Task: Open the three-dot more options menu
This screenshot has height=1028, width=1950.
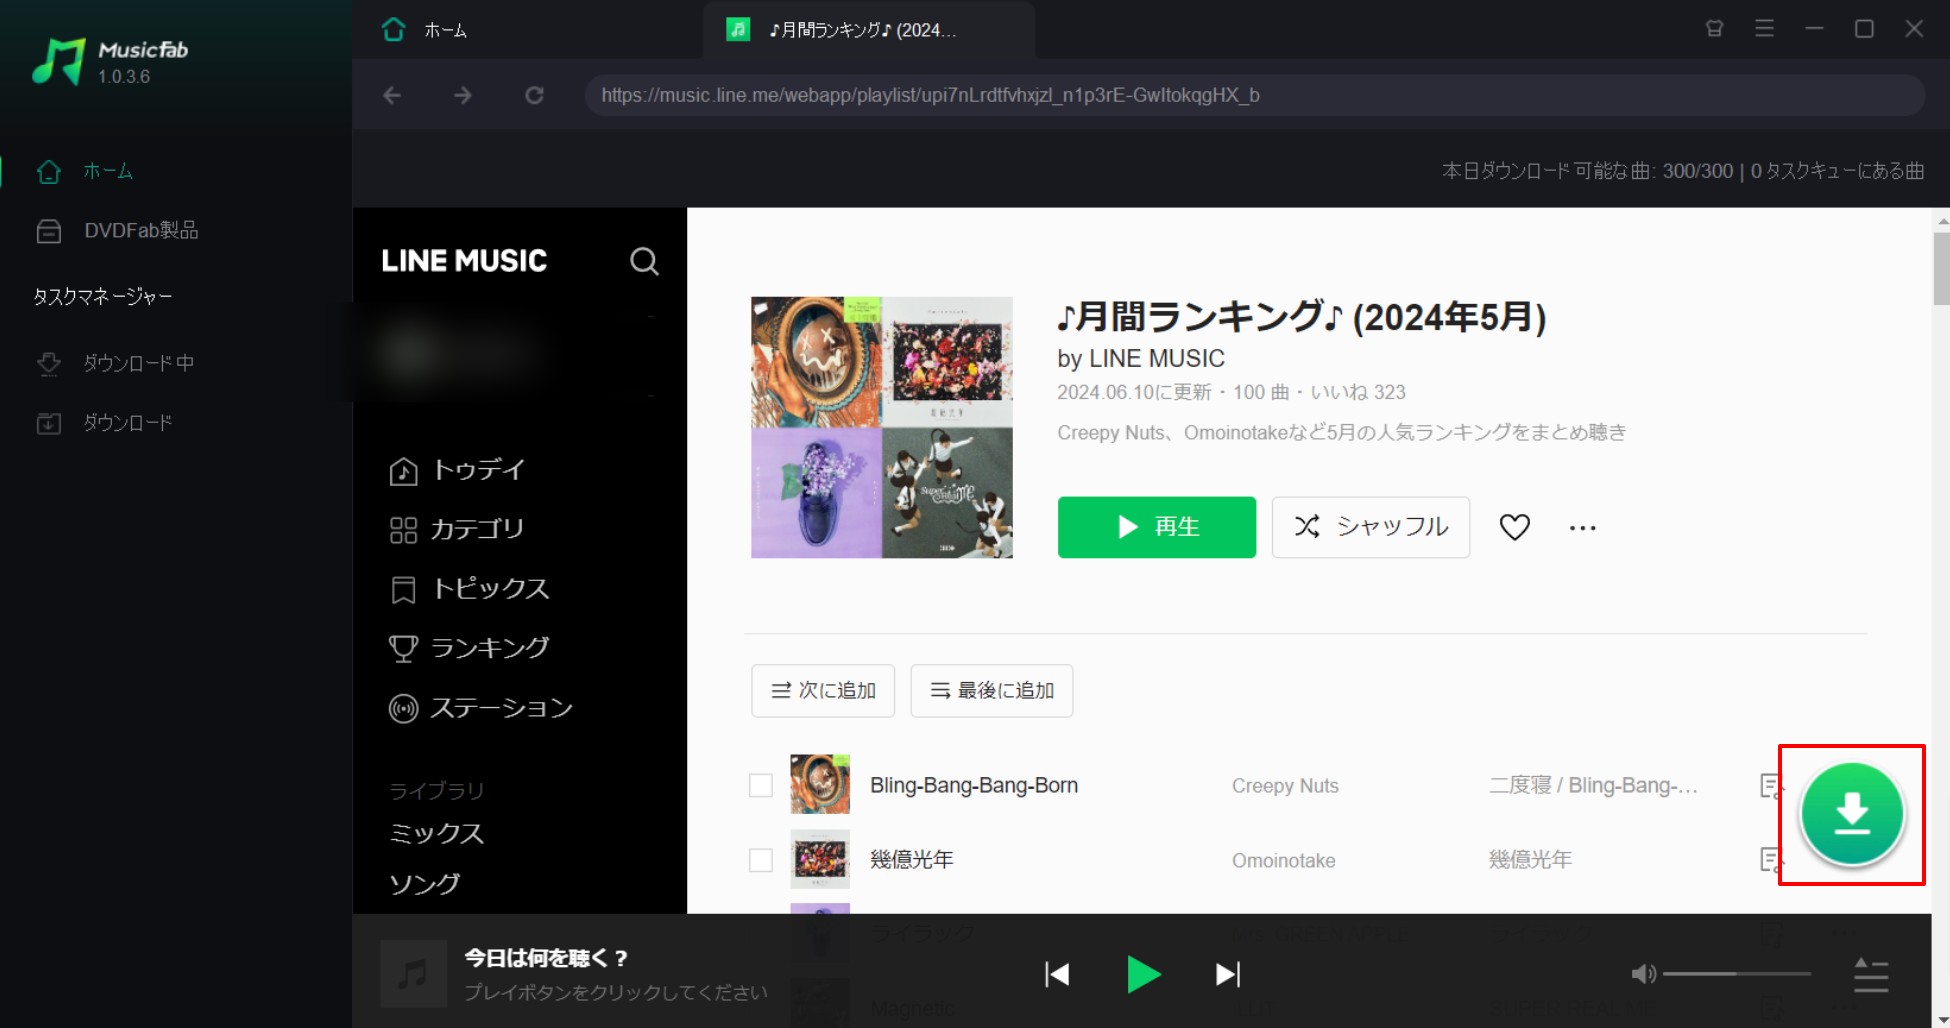Action: tap(1583, 528)
